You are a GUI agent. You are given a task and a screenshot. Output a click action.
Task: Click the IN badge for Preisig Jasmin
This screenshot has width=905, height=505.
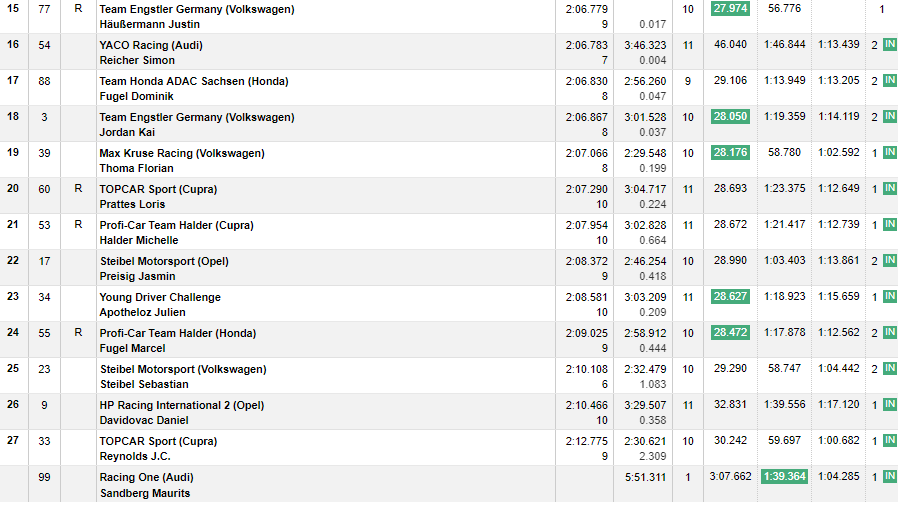tap(889, 261)
